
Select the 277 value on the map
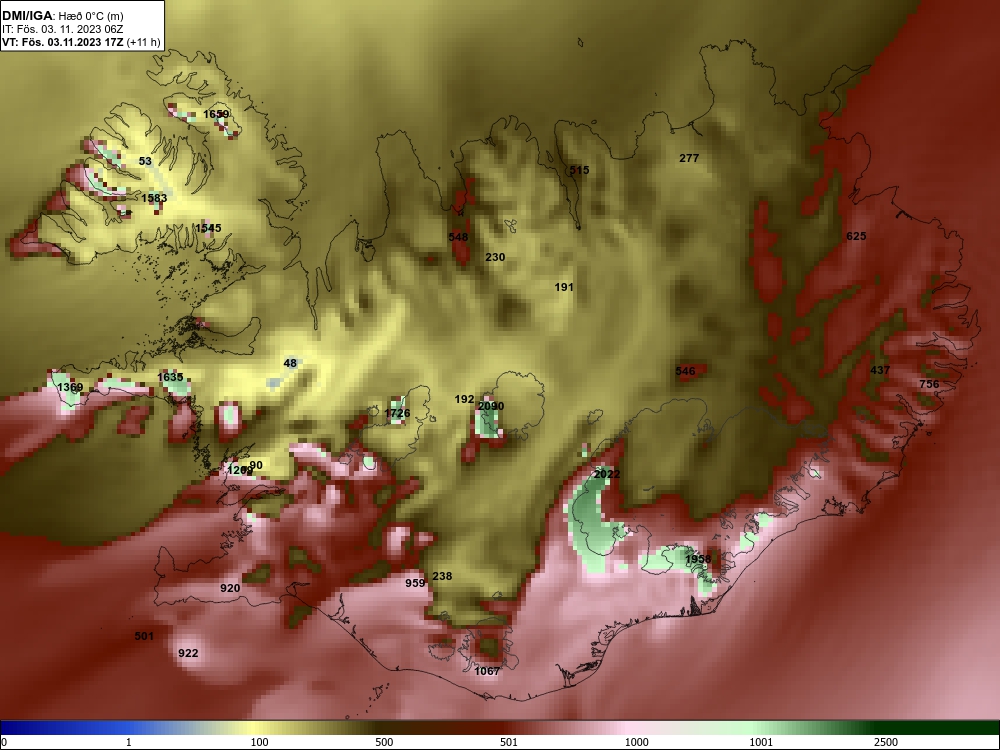pos(689,158)
